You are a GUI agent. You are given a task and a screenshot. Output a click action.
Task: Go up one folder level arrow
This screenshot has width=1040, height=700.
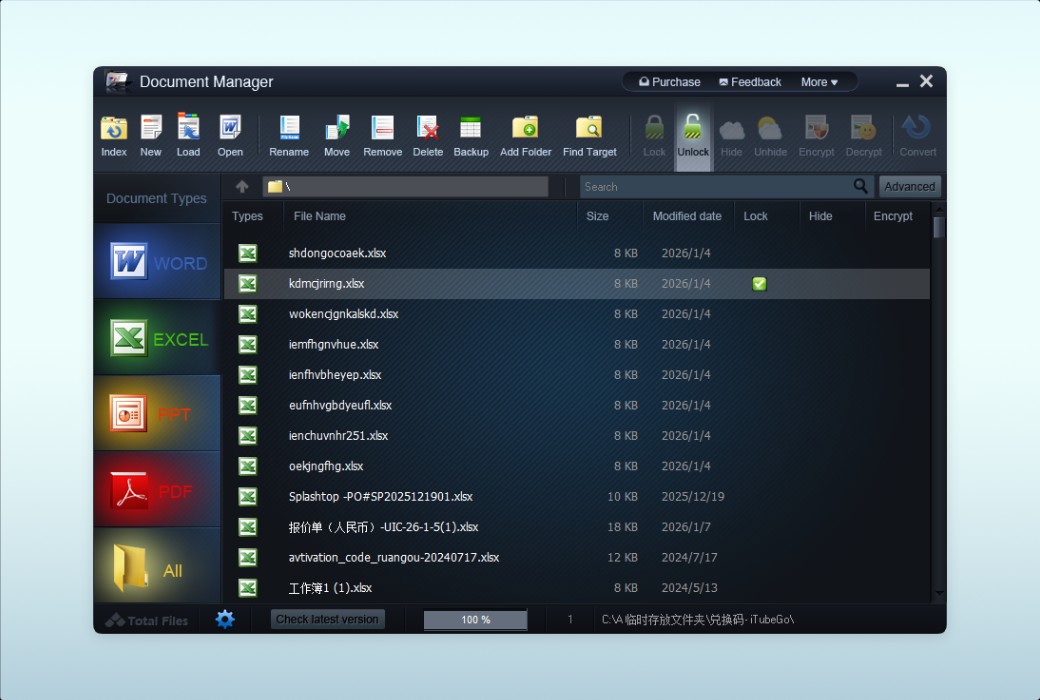(x=242, y=187)
